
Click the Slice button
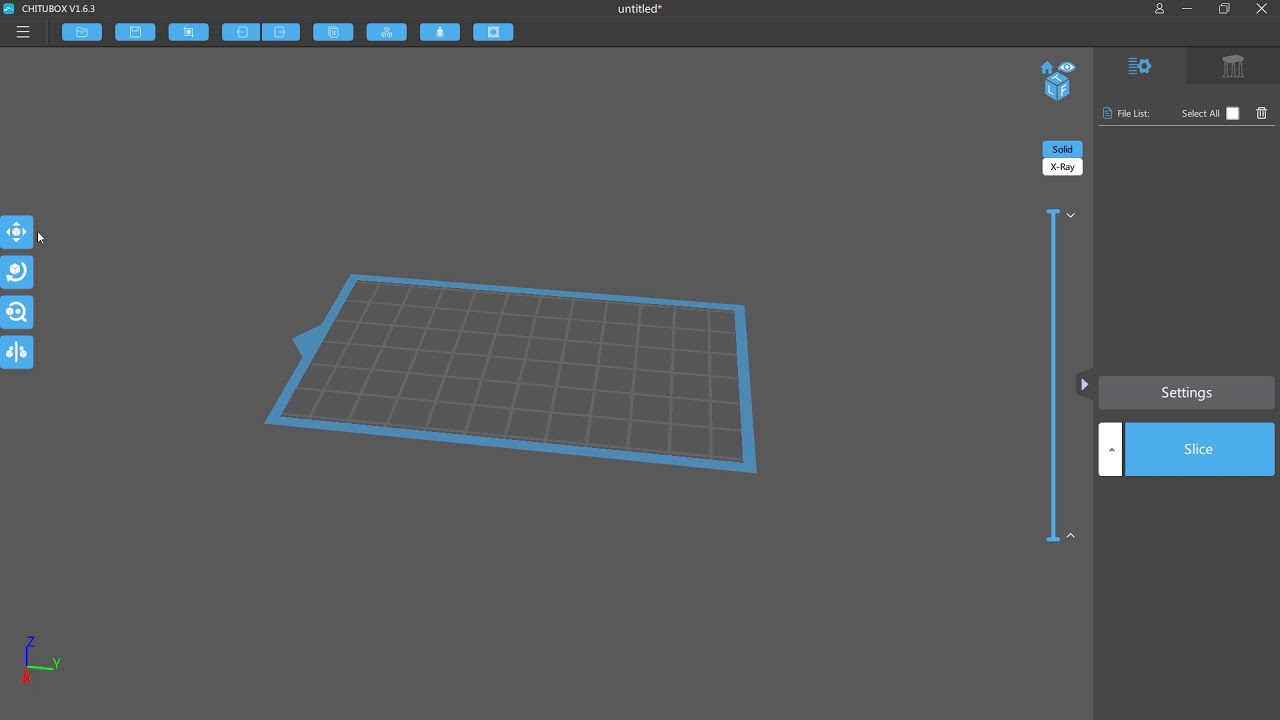[1200, 449]
